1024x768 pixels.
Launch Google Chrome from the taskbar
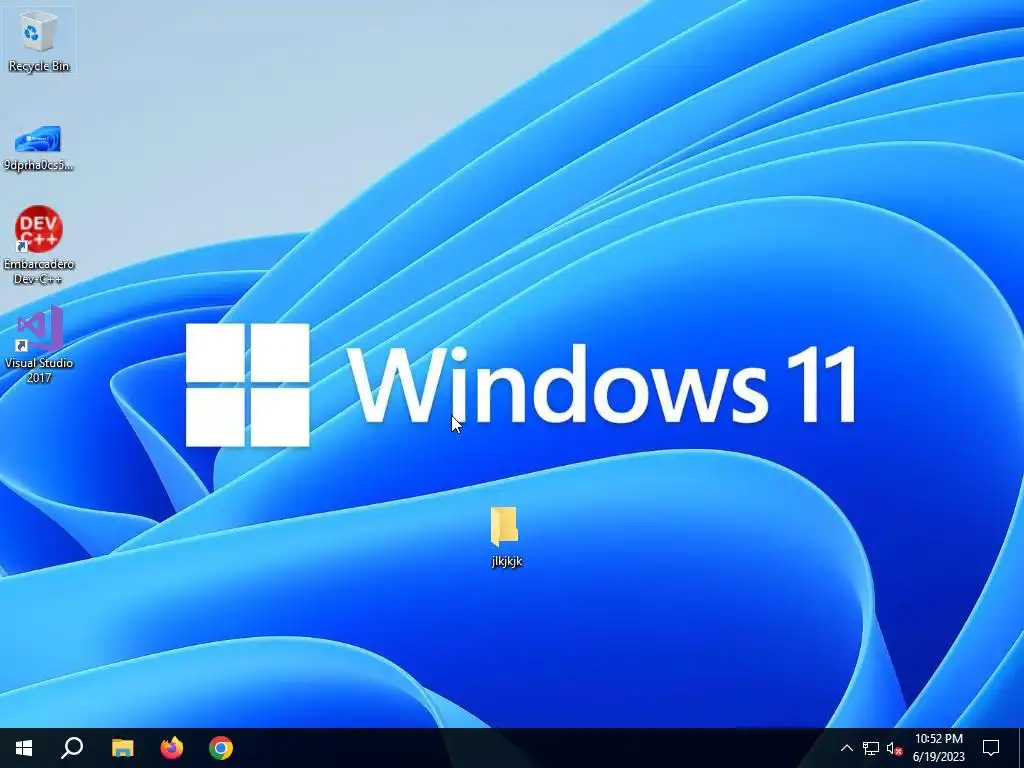click(221, 748)
